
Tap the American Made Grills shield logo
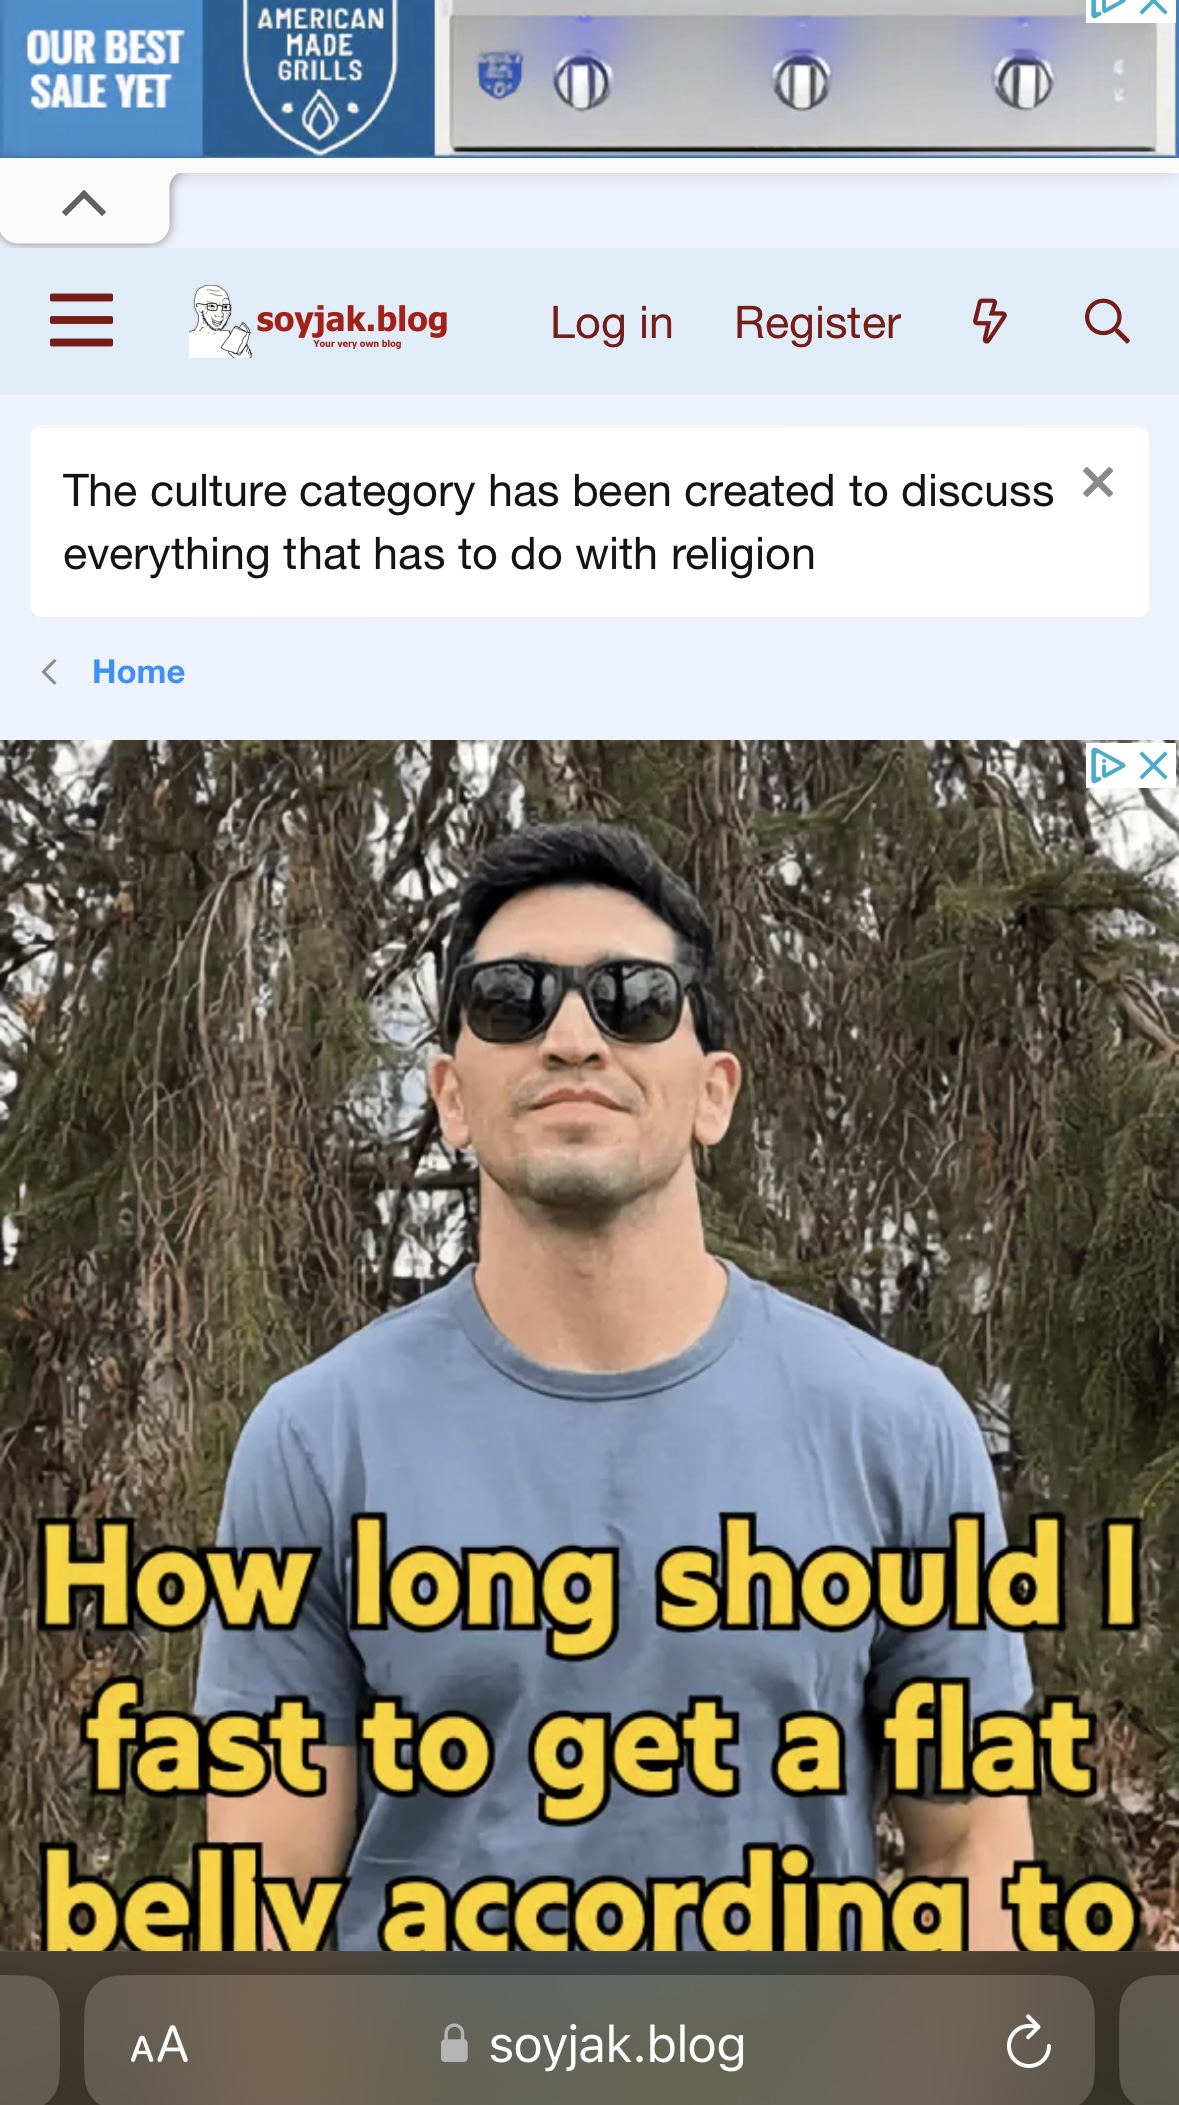320,76
